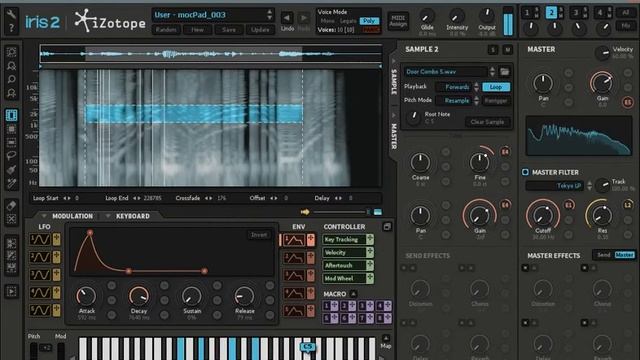Viewport: 640px width, 360px height.
Task: Open the Mix tab
Action: 625,26
